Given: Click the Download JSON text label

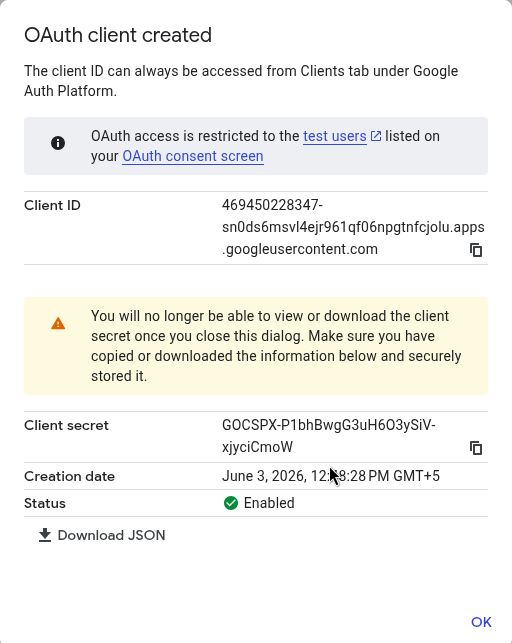Looking at the screenshot, I should pyautogui.click(x=112, y=535).
